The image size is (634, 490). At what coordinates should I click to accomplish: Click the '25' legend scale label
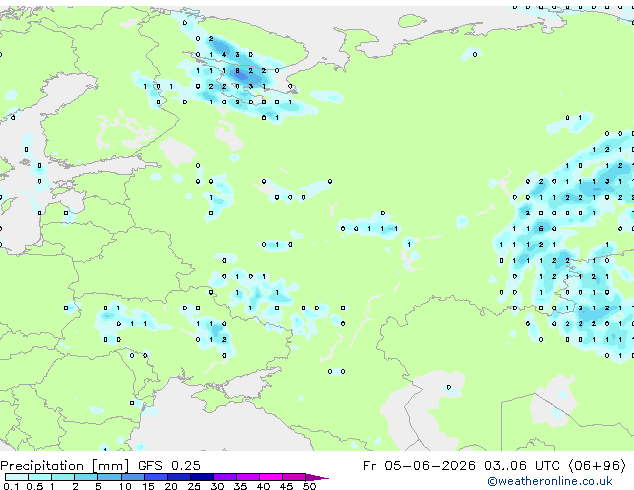tap(194, 486)
